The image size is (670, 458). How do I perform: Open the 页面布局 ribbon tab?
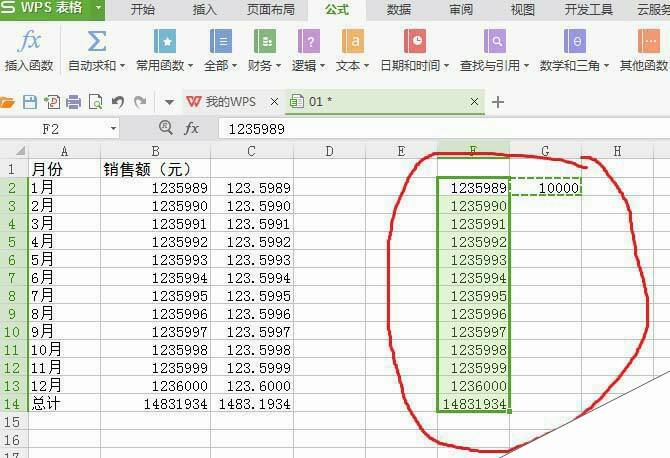tap(271, 9)
